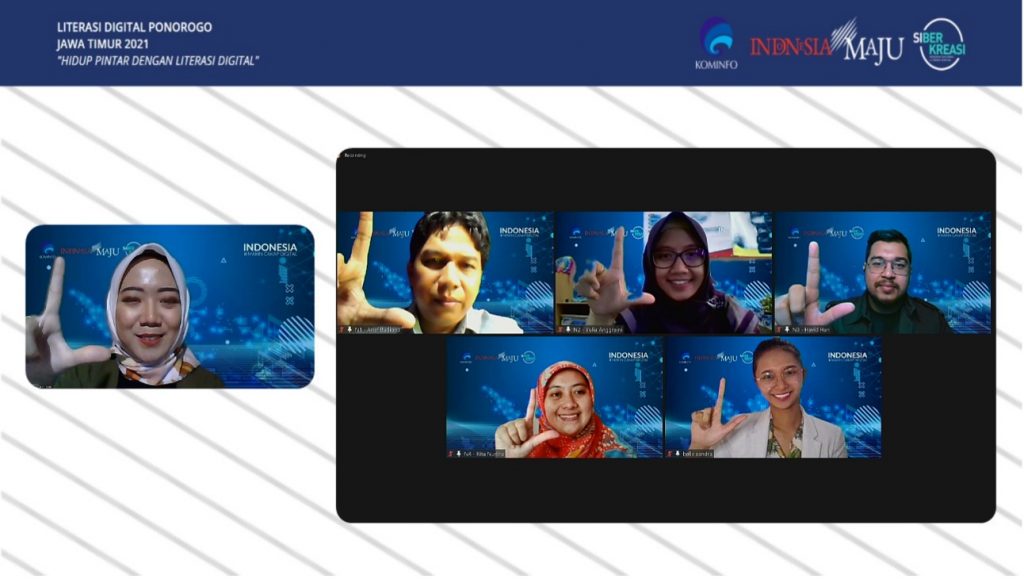This screenshot has height=579, width=1024.
Task: Click the Kominfo logo in header
Action: [x=715, y=44]
